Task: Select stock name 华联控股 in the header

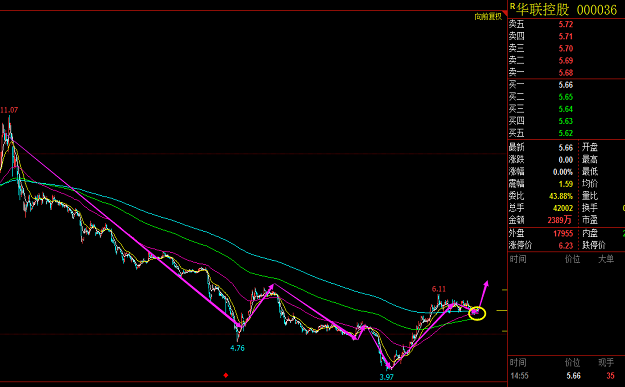Action: 542,10
